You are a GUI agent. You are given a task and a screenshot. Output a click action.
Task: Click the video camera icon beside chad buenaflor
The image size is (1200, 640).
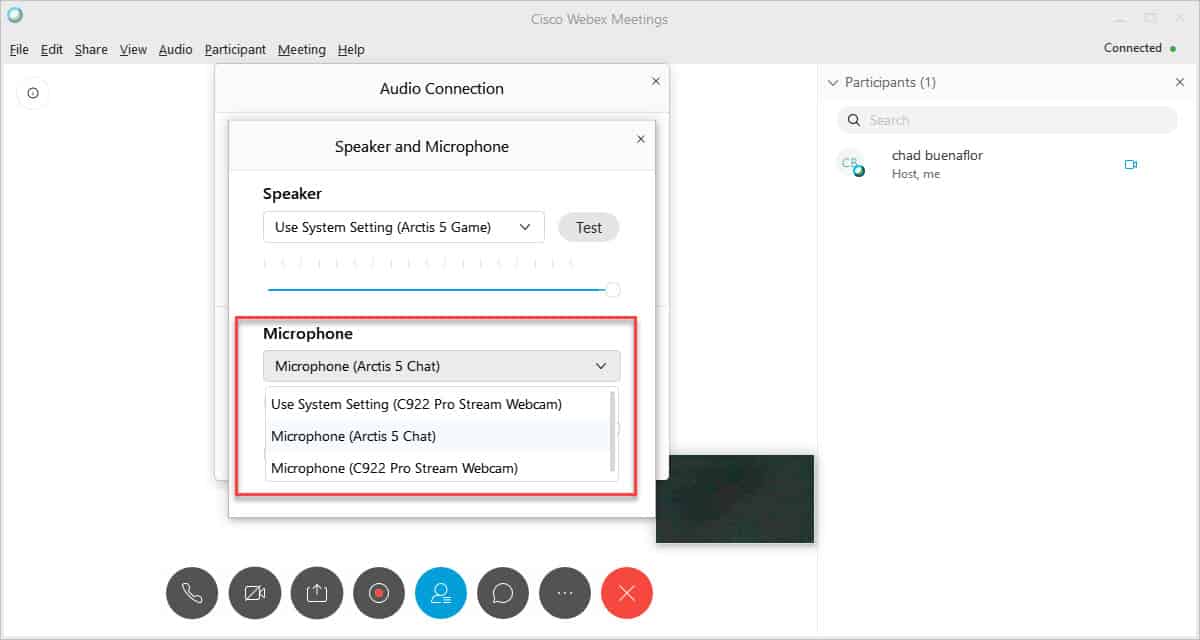(1131, 164)
